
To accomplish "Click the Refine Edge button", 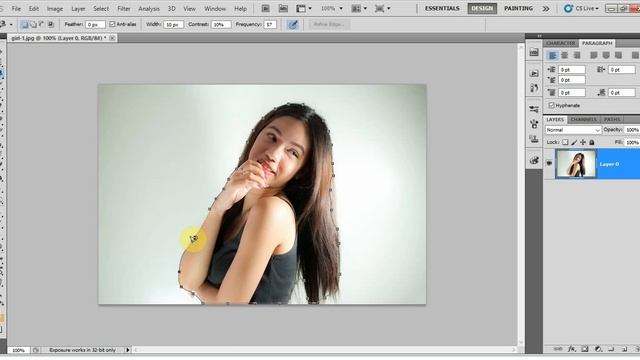I will (x=329, y=24).
